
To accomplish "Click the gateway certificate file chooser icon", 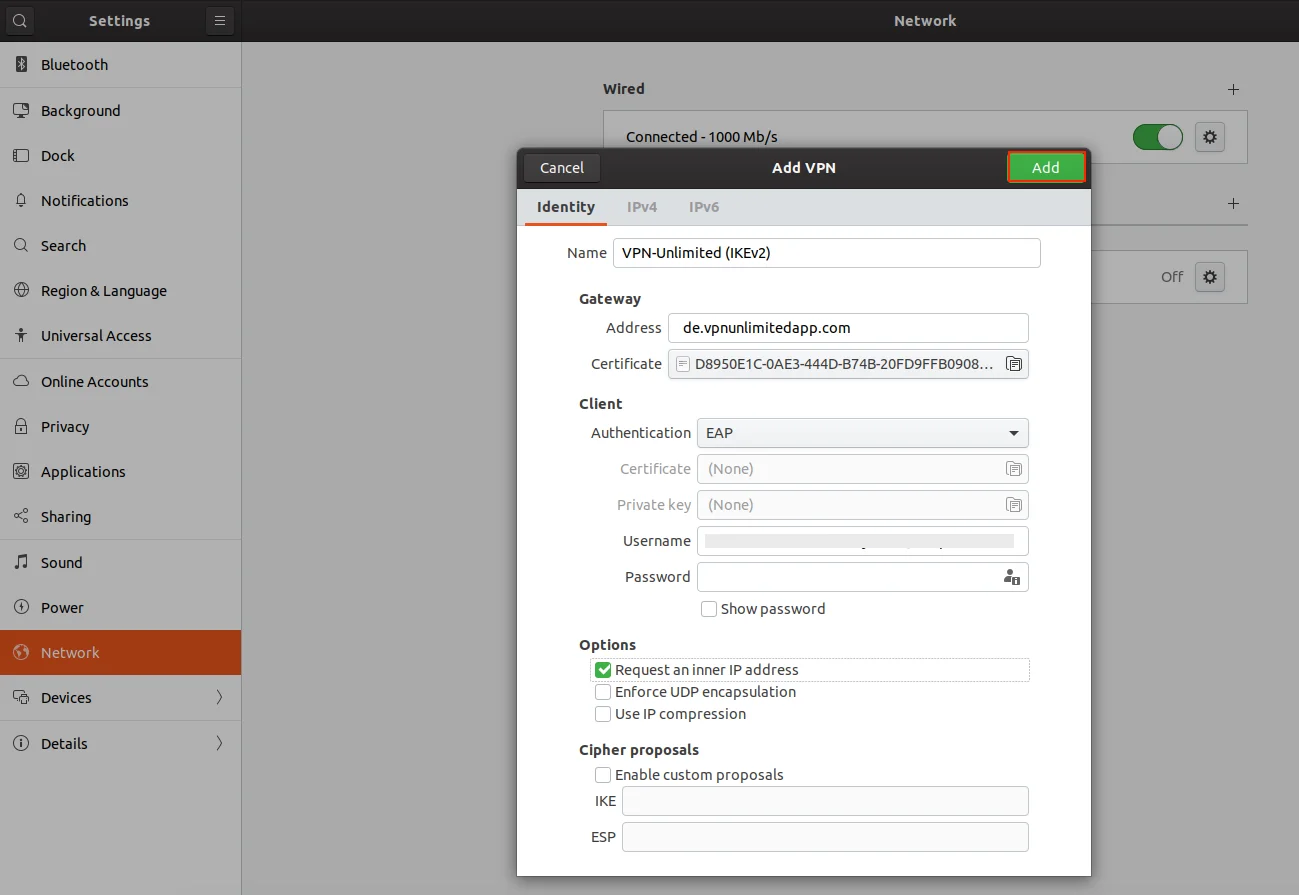I will pyautogui.click(x=1013, y=364).
